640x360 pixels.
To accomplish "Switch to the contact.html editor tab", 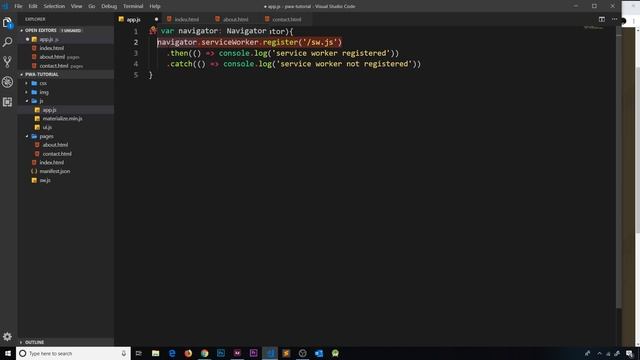I will (287, 19).
